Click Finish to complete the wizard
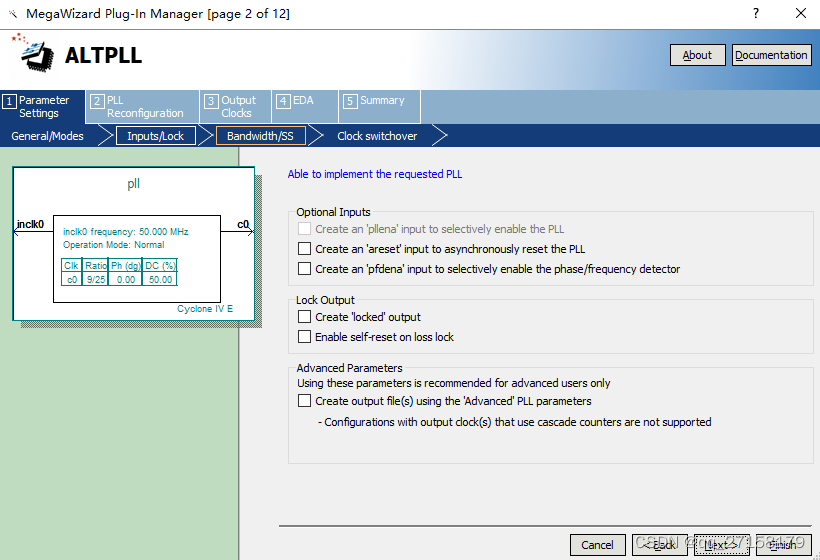Screen dimensions: 820x560 (x=783, y=545)
